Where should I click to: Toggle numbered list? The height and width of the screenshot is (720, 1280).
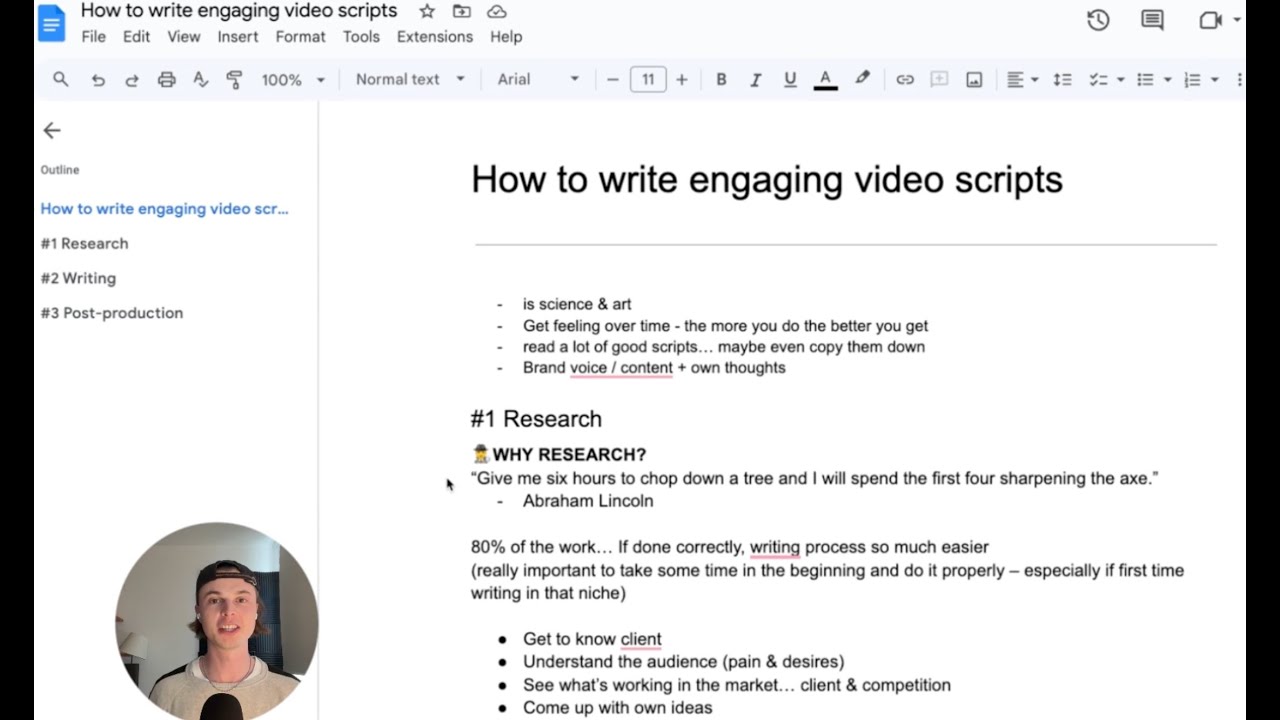tap(1192, 79)
